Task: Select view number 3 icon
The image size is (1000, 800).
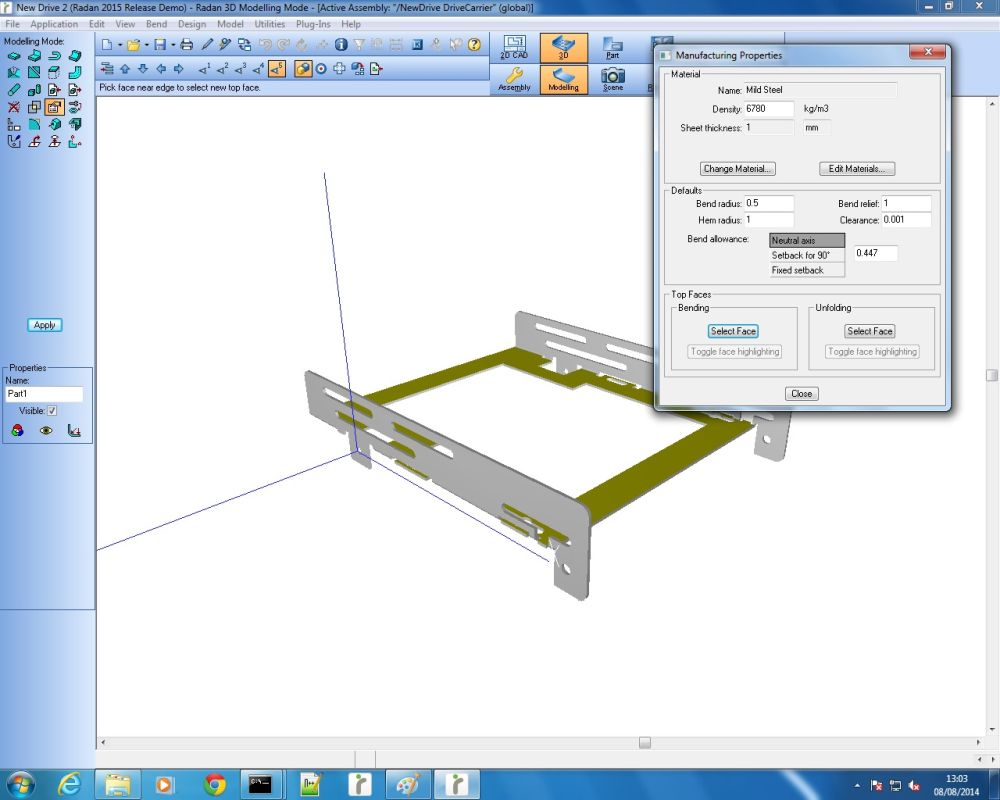Action: click(240, 69)
